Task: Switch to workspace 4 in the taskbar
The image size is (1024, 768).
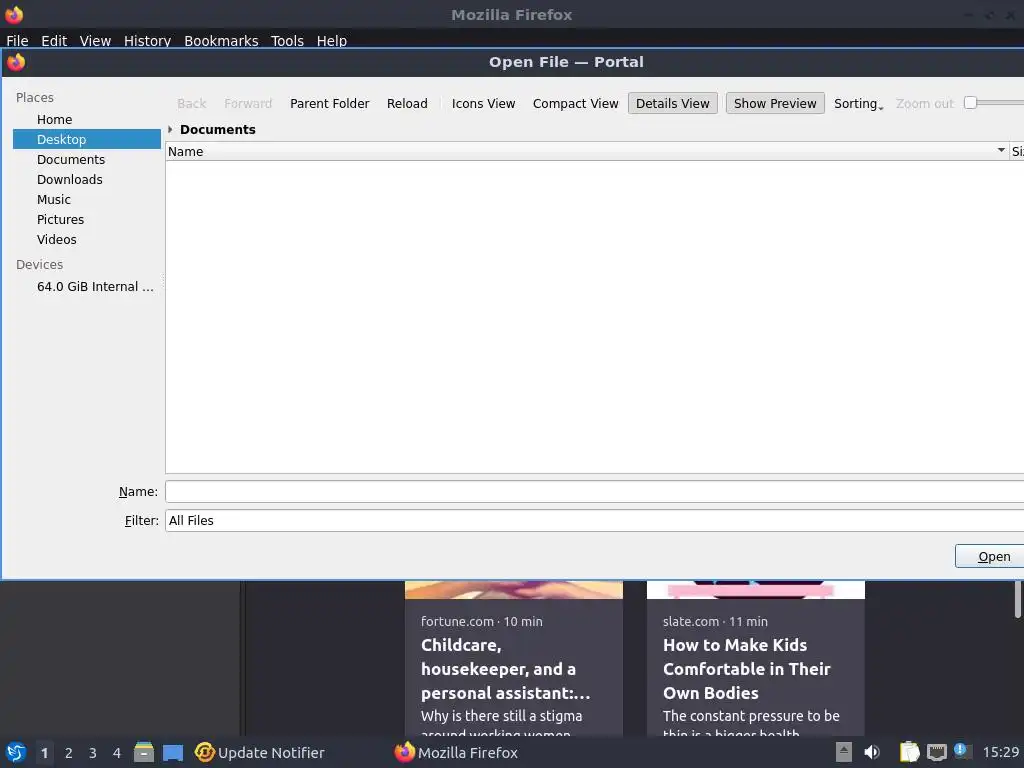Action: click(x=117, y=752)
